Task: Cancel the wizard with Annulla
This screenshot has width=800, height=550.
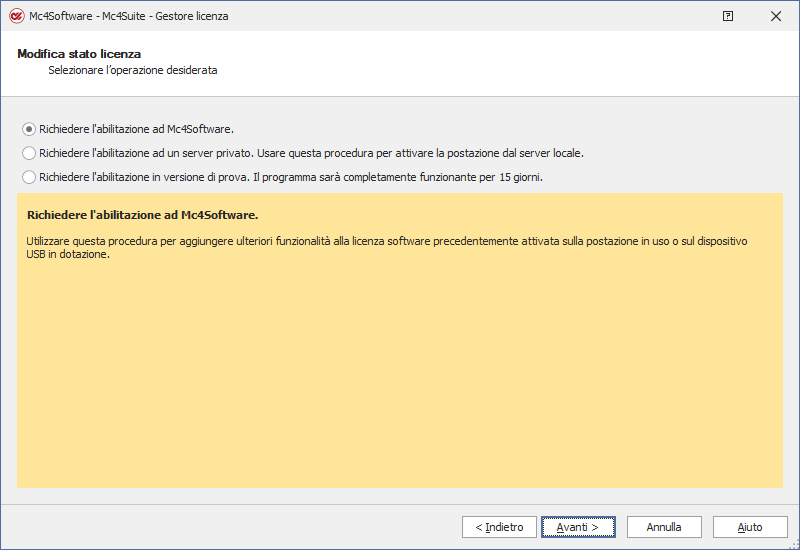Action: (x=664, y=527)
